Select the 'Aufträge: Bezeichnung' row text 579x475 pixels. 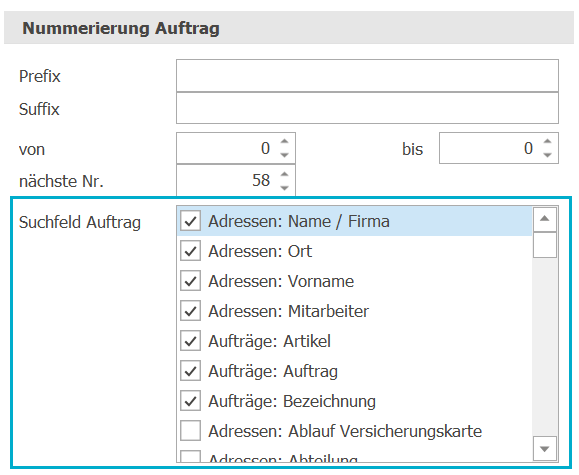click(x=292, y=401)
